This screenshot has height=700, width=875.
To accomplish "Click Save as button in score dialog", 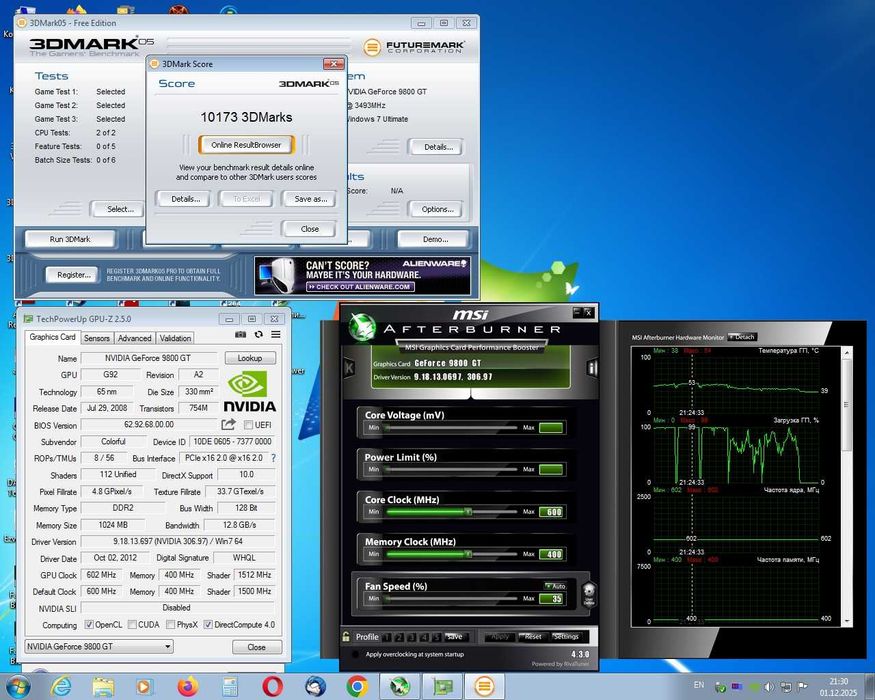I will click(x=311, y=199).
